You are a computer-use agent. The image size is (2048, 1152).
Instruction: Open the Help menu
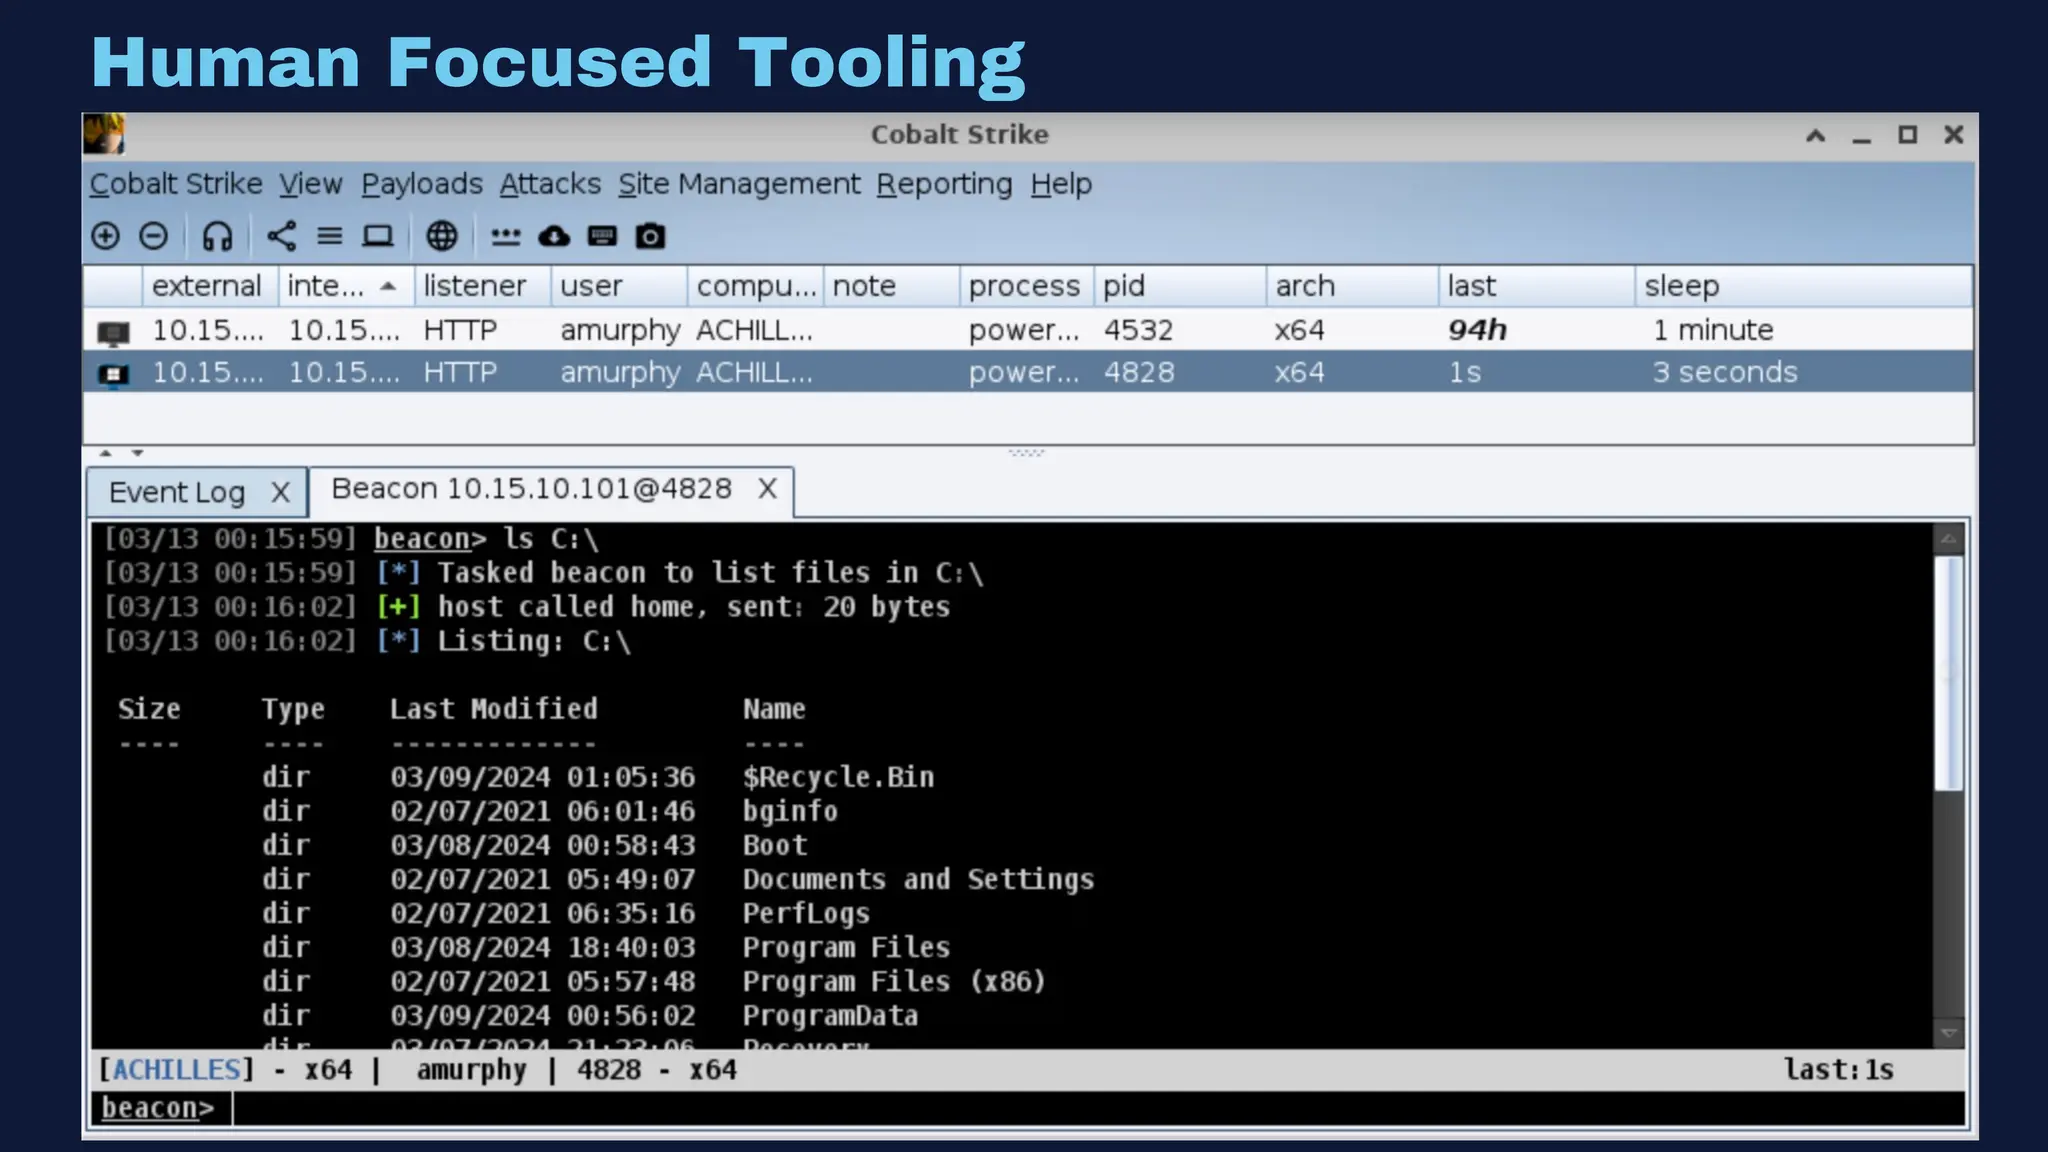point(1061,184)
